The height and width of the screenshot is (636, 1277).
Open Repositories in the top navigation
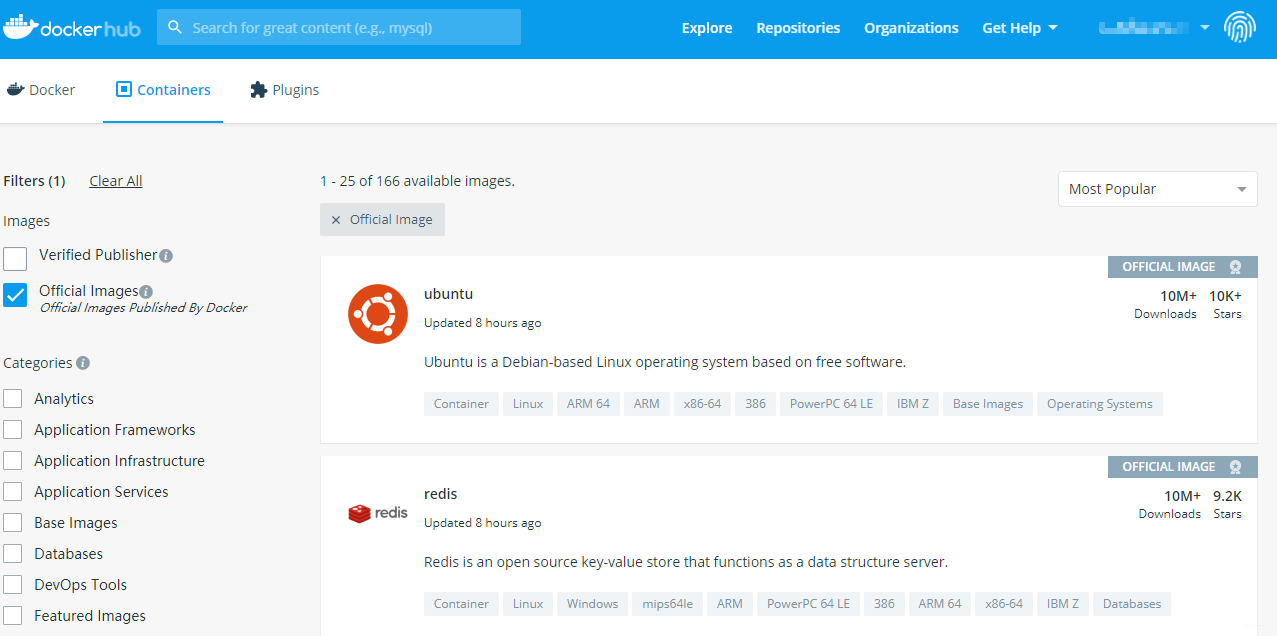798,28
